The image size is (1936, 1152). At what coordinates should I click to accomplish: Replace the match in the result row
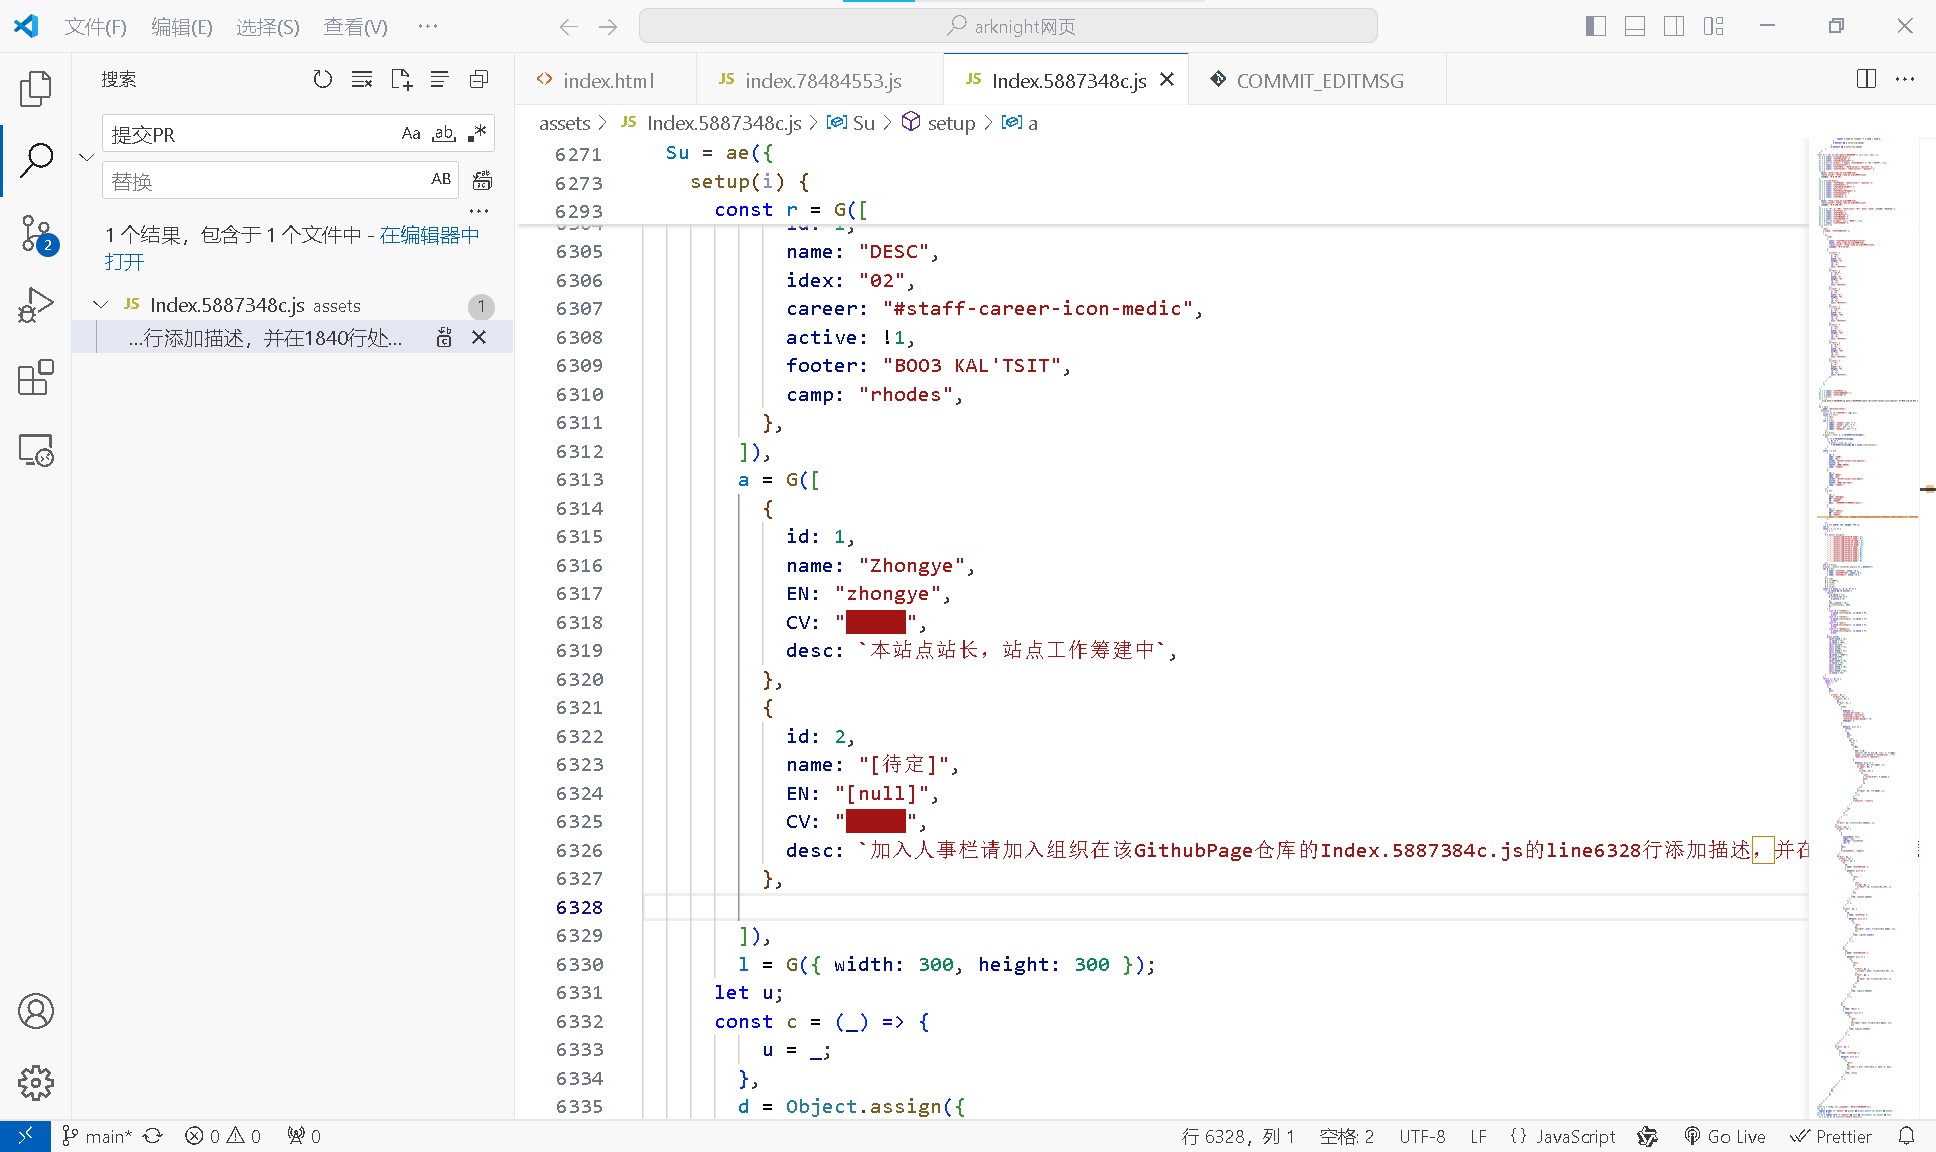coord(444,338)
